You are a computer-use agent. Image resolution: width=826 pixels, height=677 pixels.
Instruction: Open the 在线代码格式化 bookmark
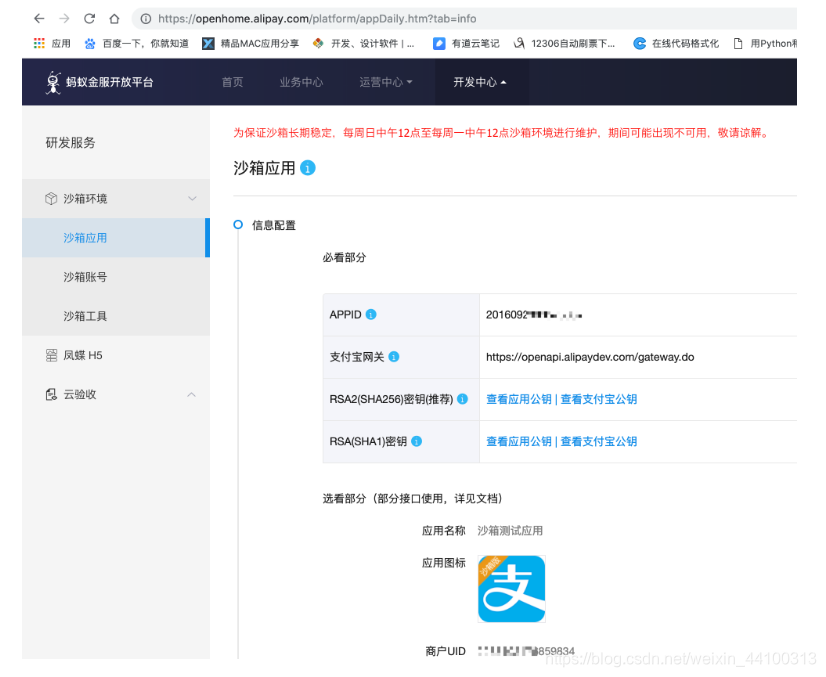(676, 43)
